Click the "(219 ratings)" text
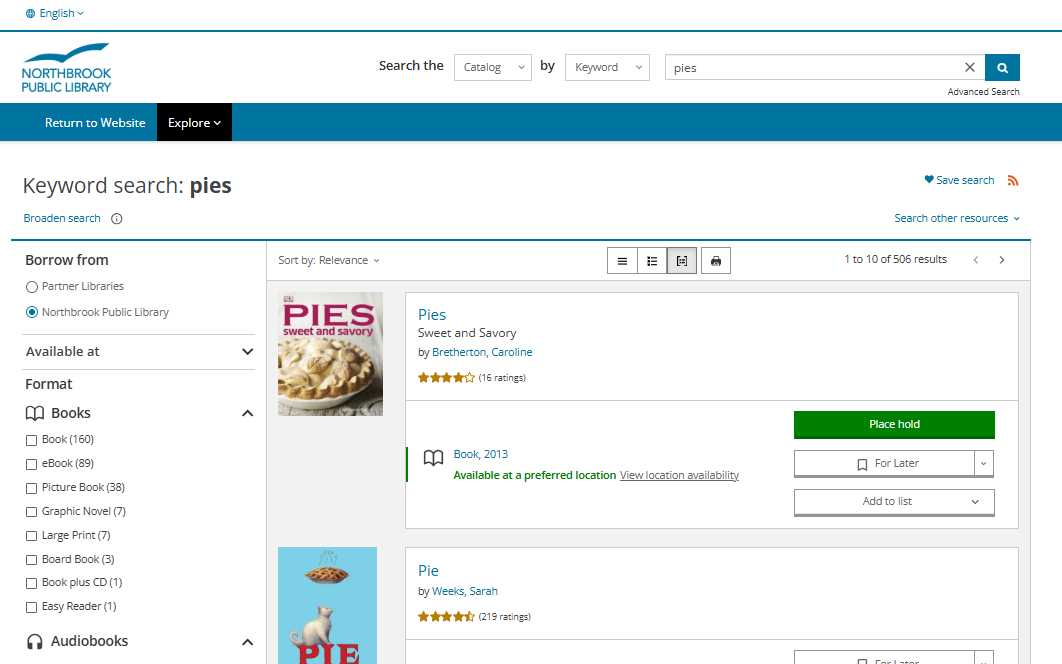1062x664 pixels. coord(505,617)
